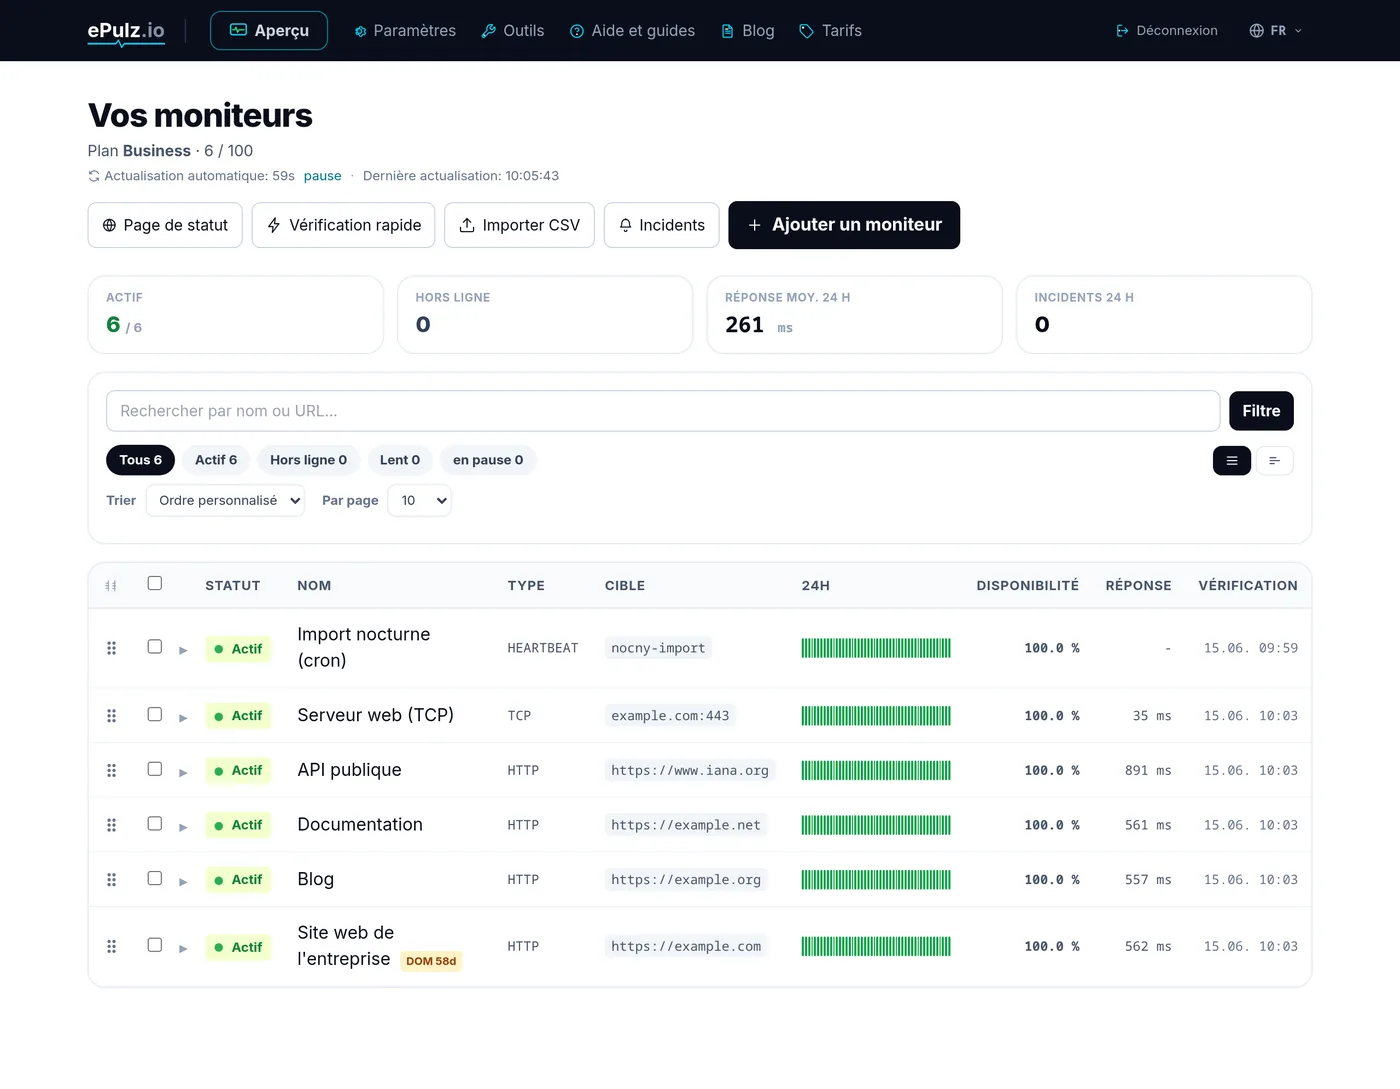This screenshot has height=1089, width=1400.
Task: Click the Incidents bell button
Action: (661, 225)
